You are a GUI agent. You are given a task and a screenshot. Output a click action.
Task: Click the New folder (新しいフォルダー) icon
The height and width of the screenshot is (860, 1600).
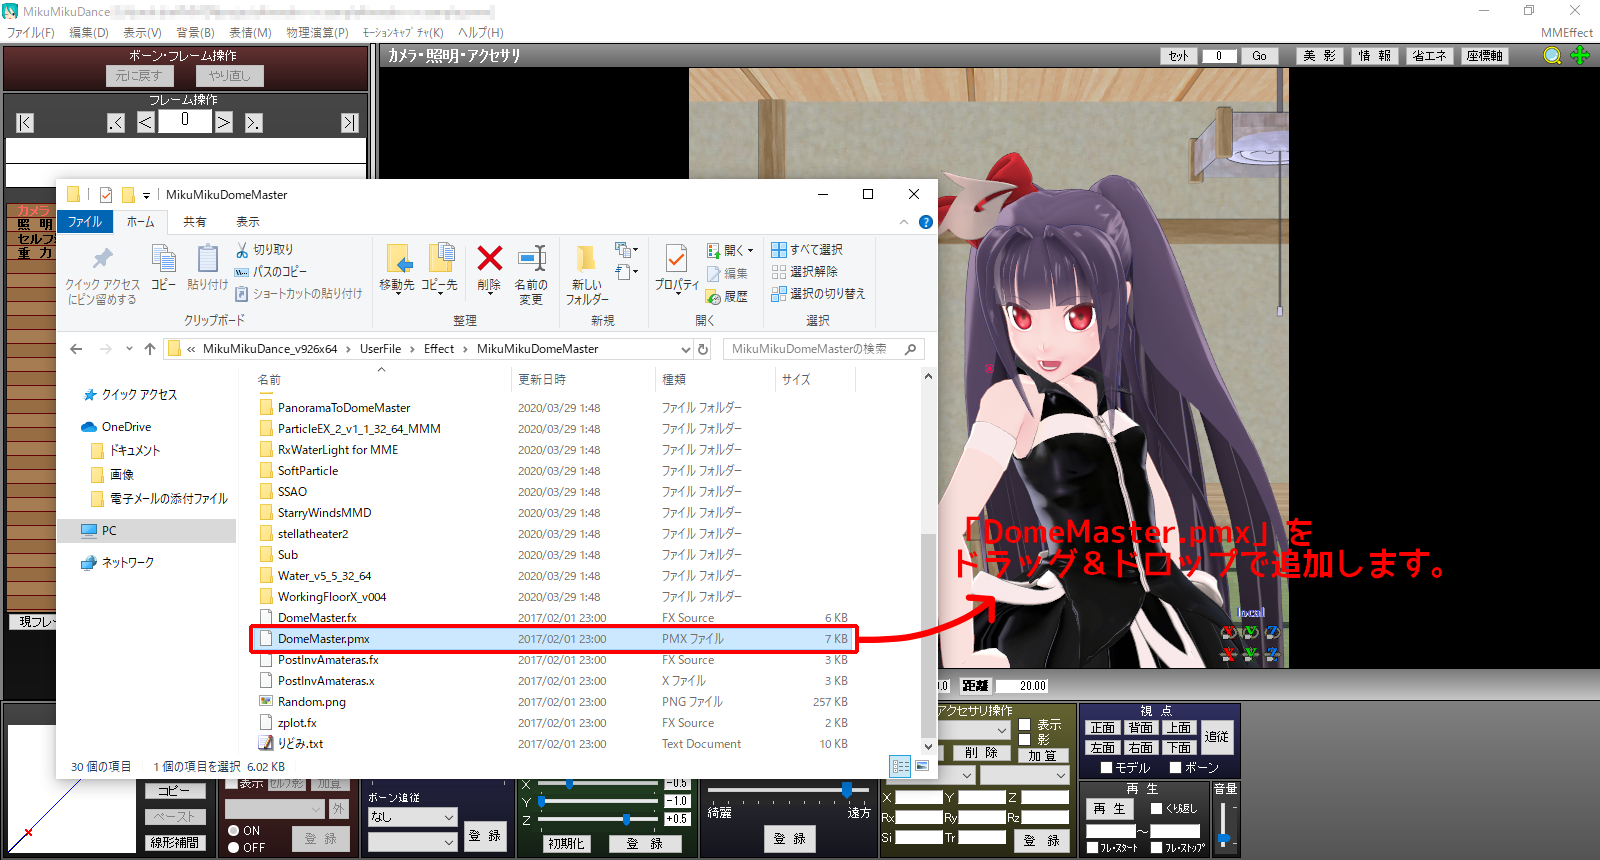pyautogui.click(x=587, y=258)
